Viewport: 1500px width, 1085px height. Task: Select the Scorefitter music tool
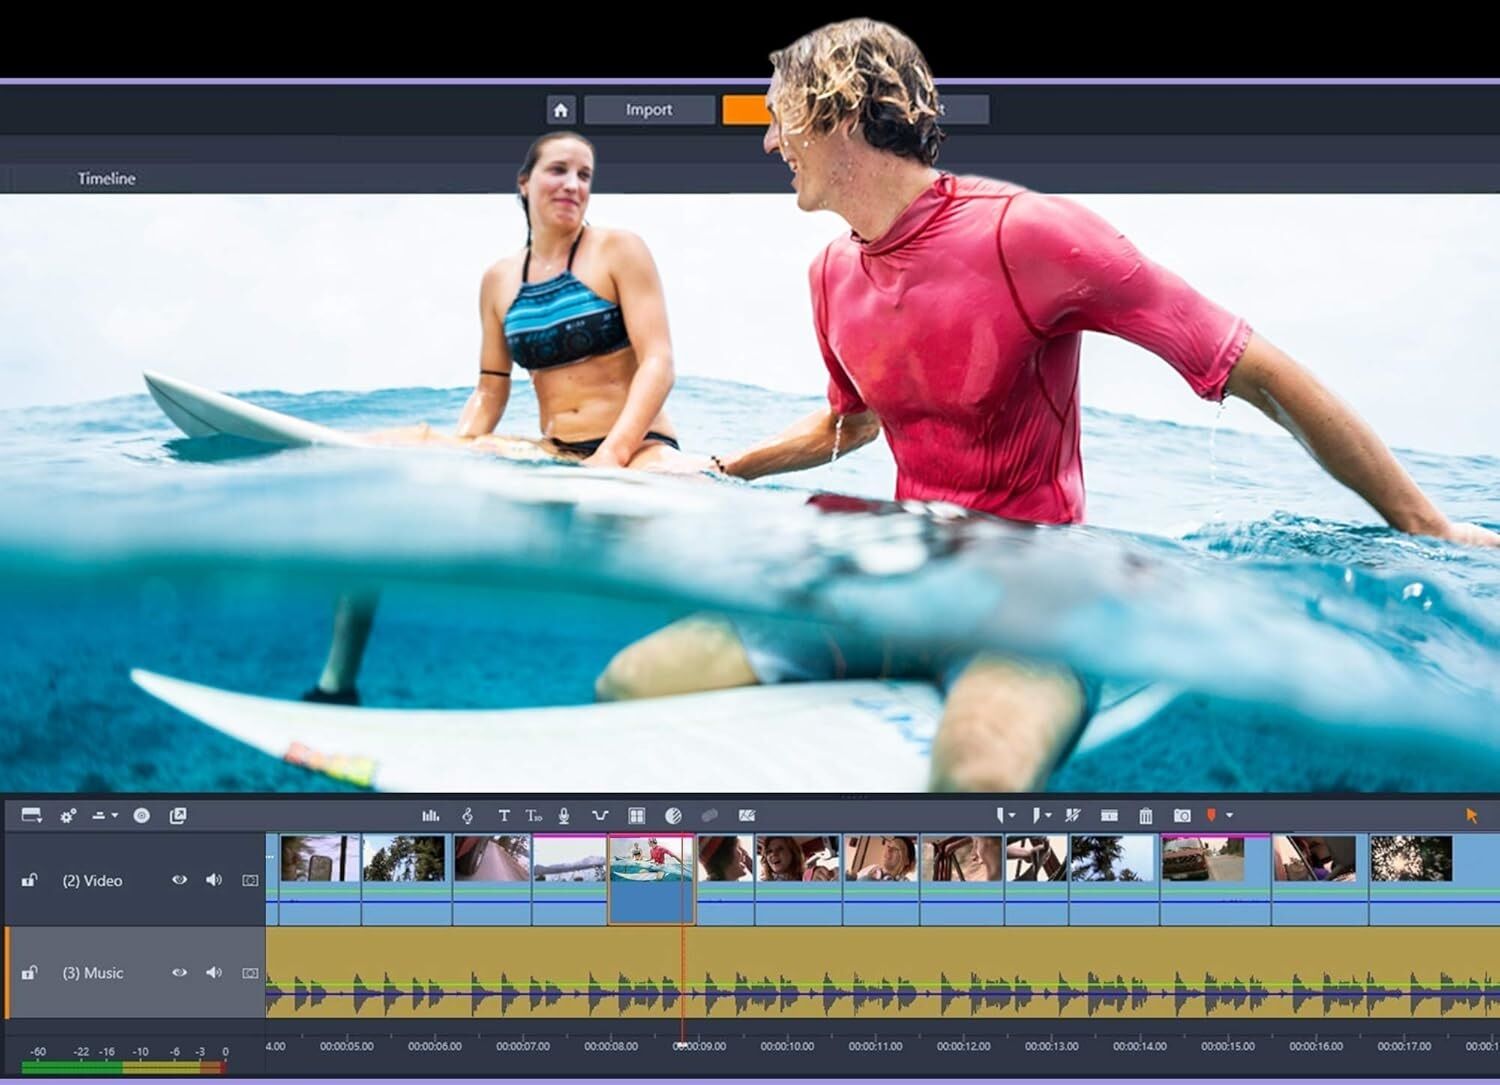468,815
